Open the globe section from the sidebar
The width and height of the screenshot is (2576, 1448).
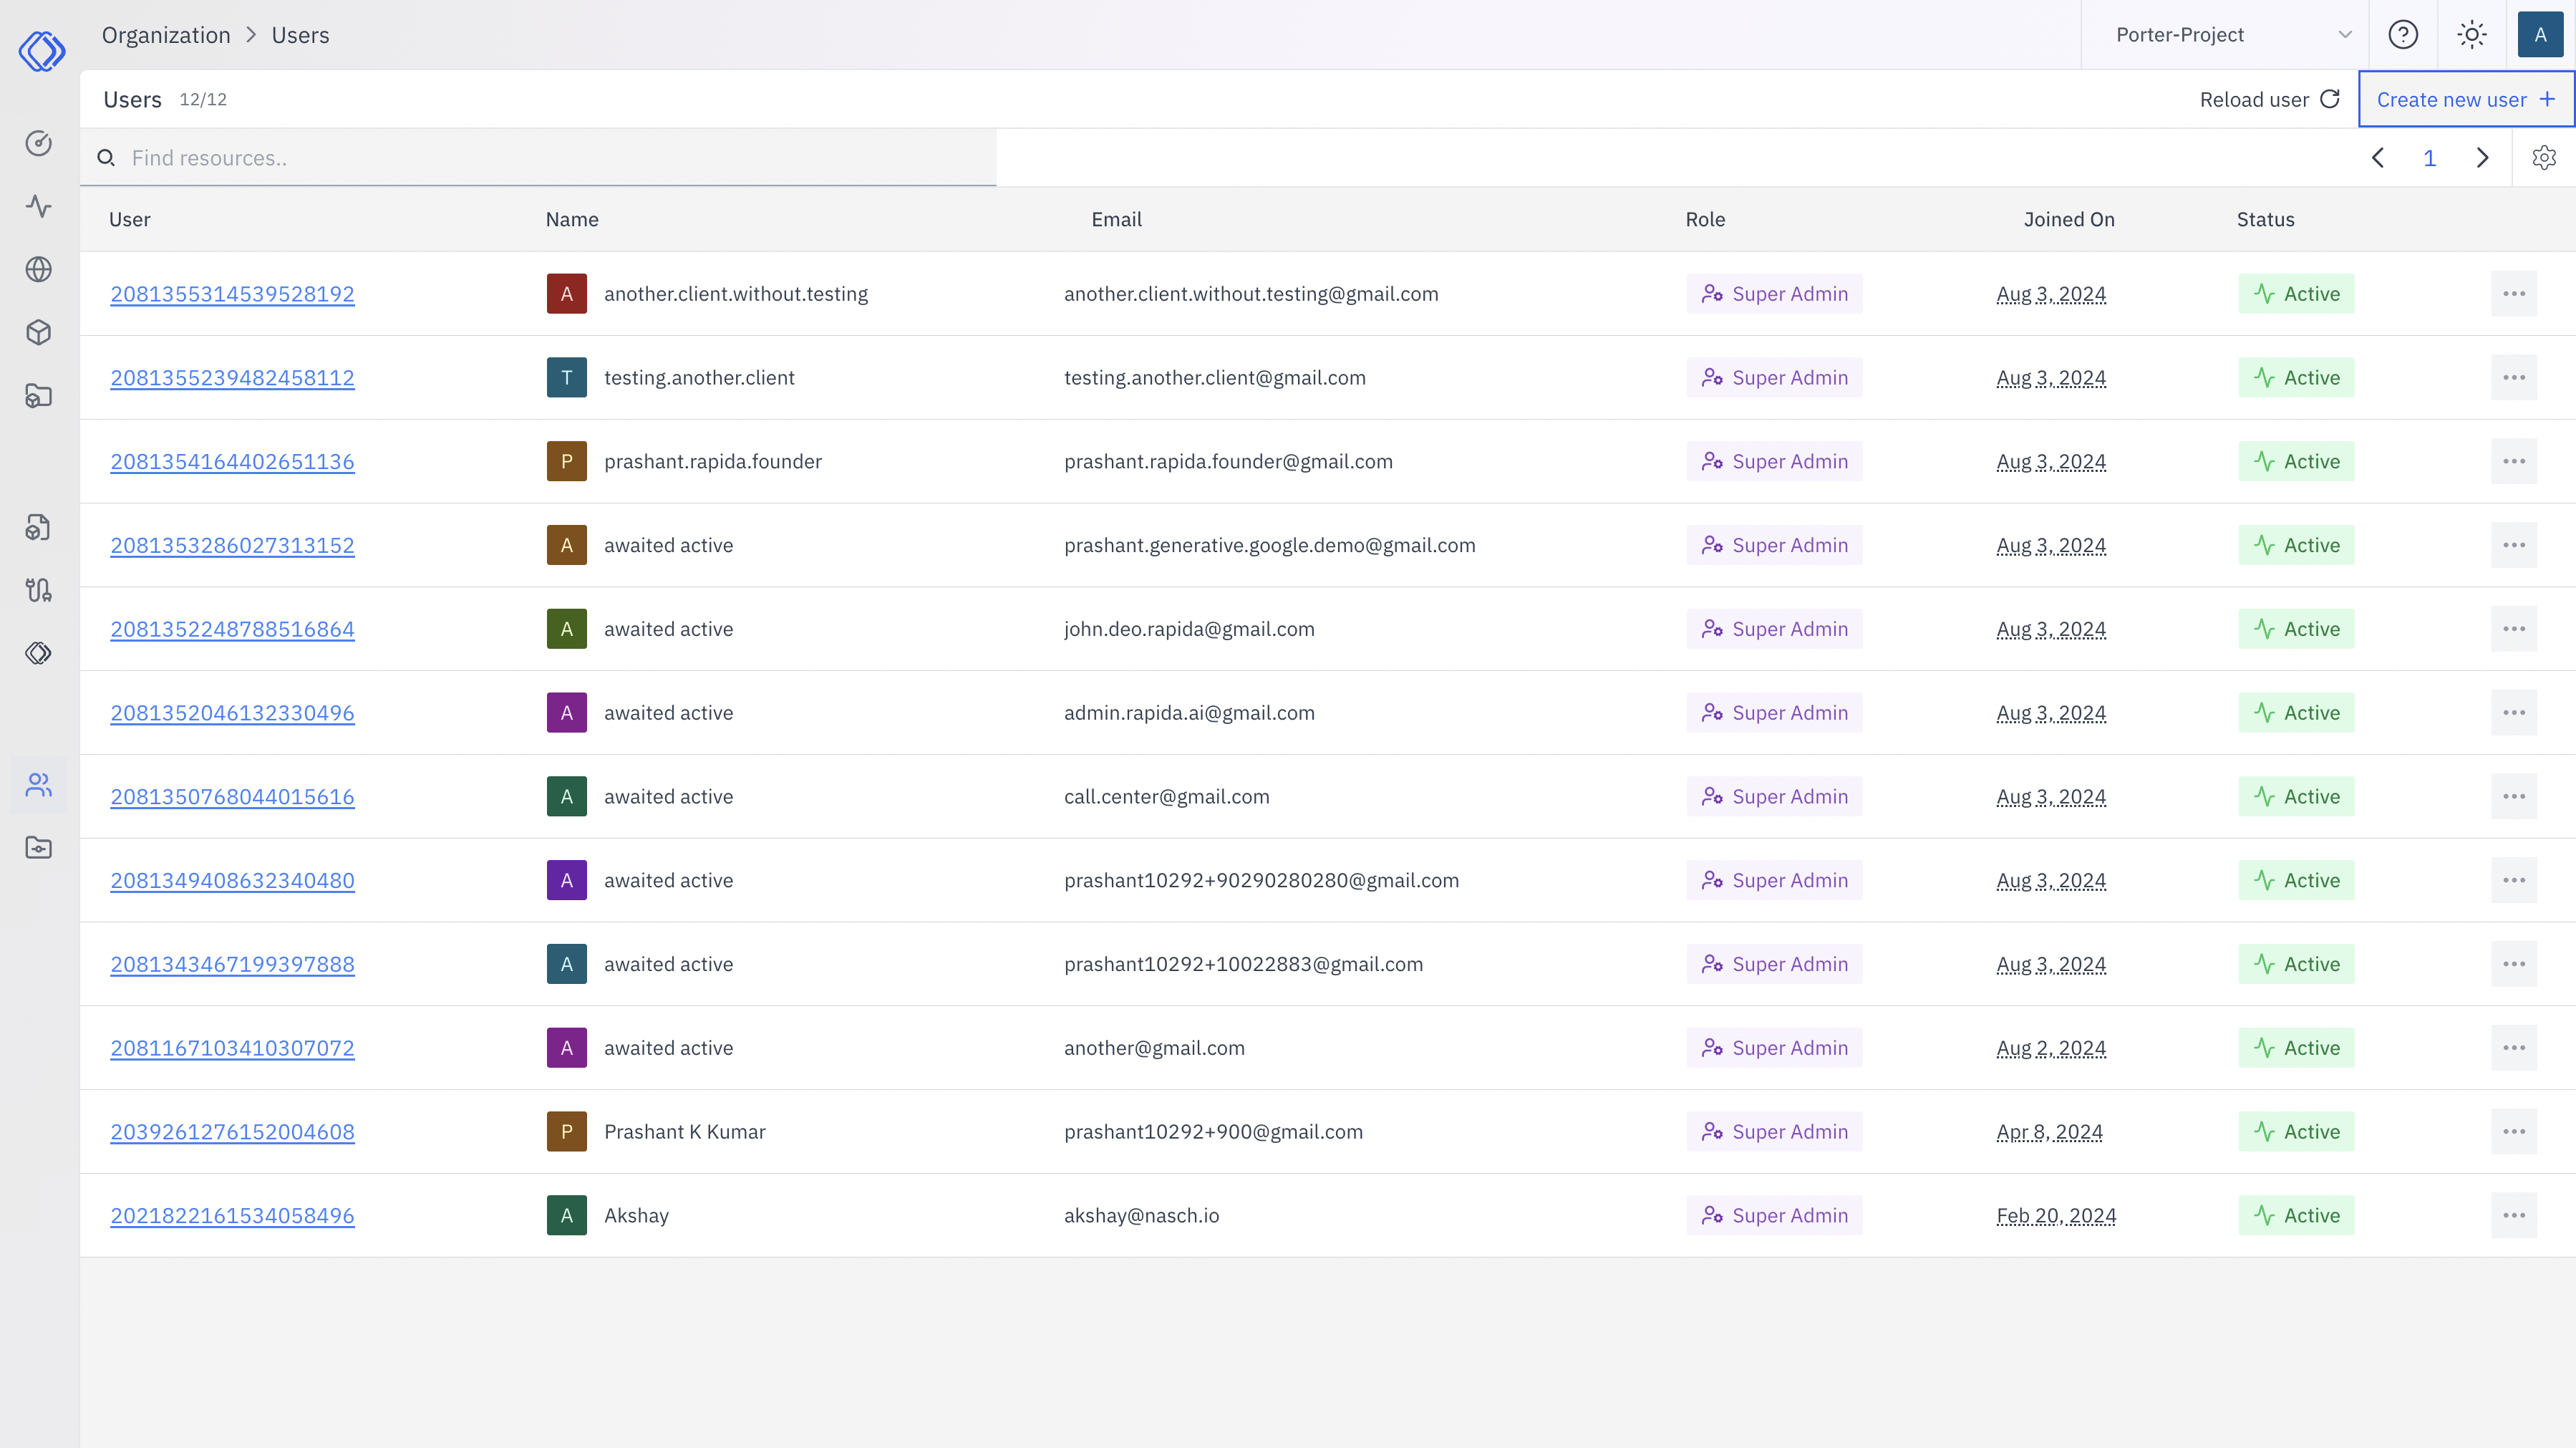coord(38,268)
